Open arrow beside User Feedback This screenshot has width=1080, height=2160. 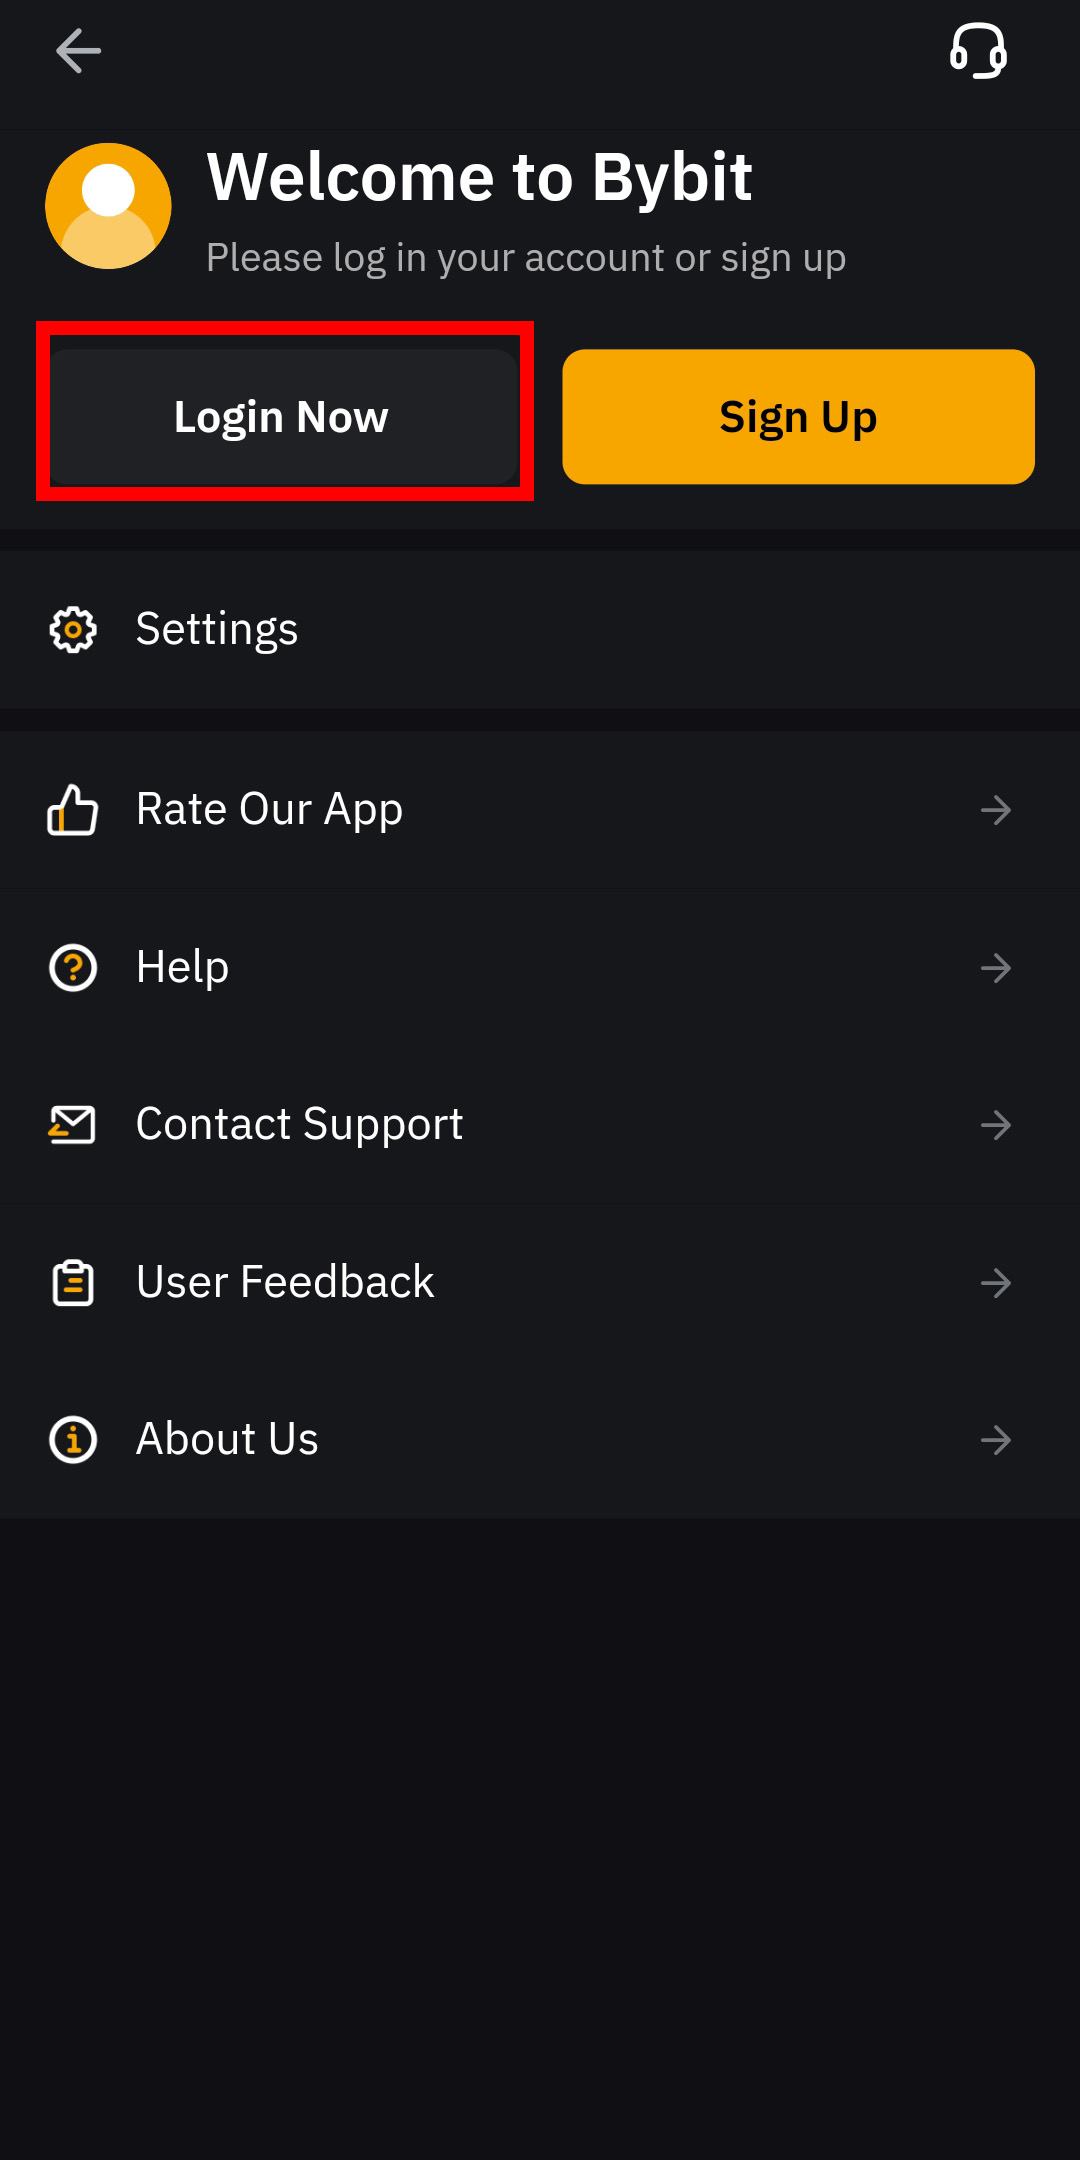point(996,1283)
